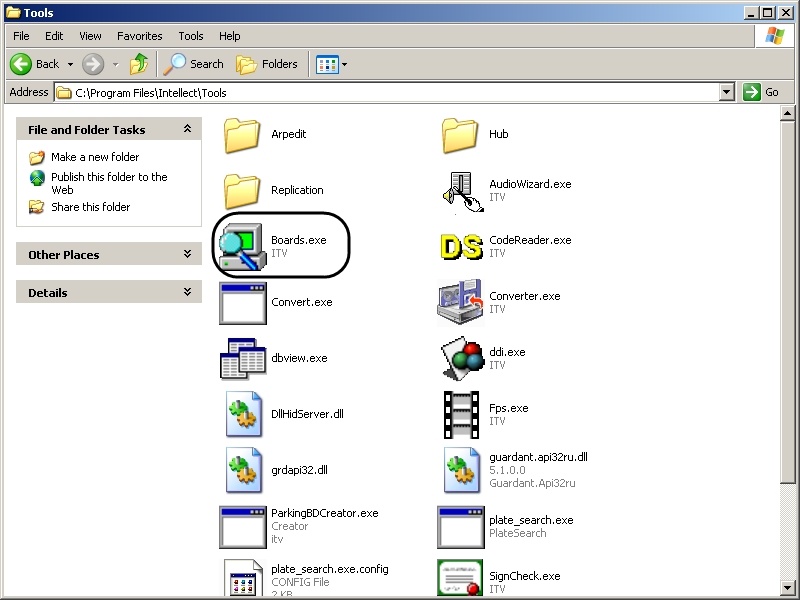Select the Fps.exe film strip icon
Image resolution: width=800 pixels, height=600 pixels.
coord(461,415)
